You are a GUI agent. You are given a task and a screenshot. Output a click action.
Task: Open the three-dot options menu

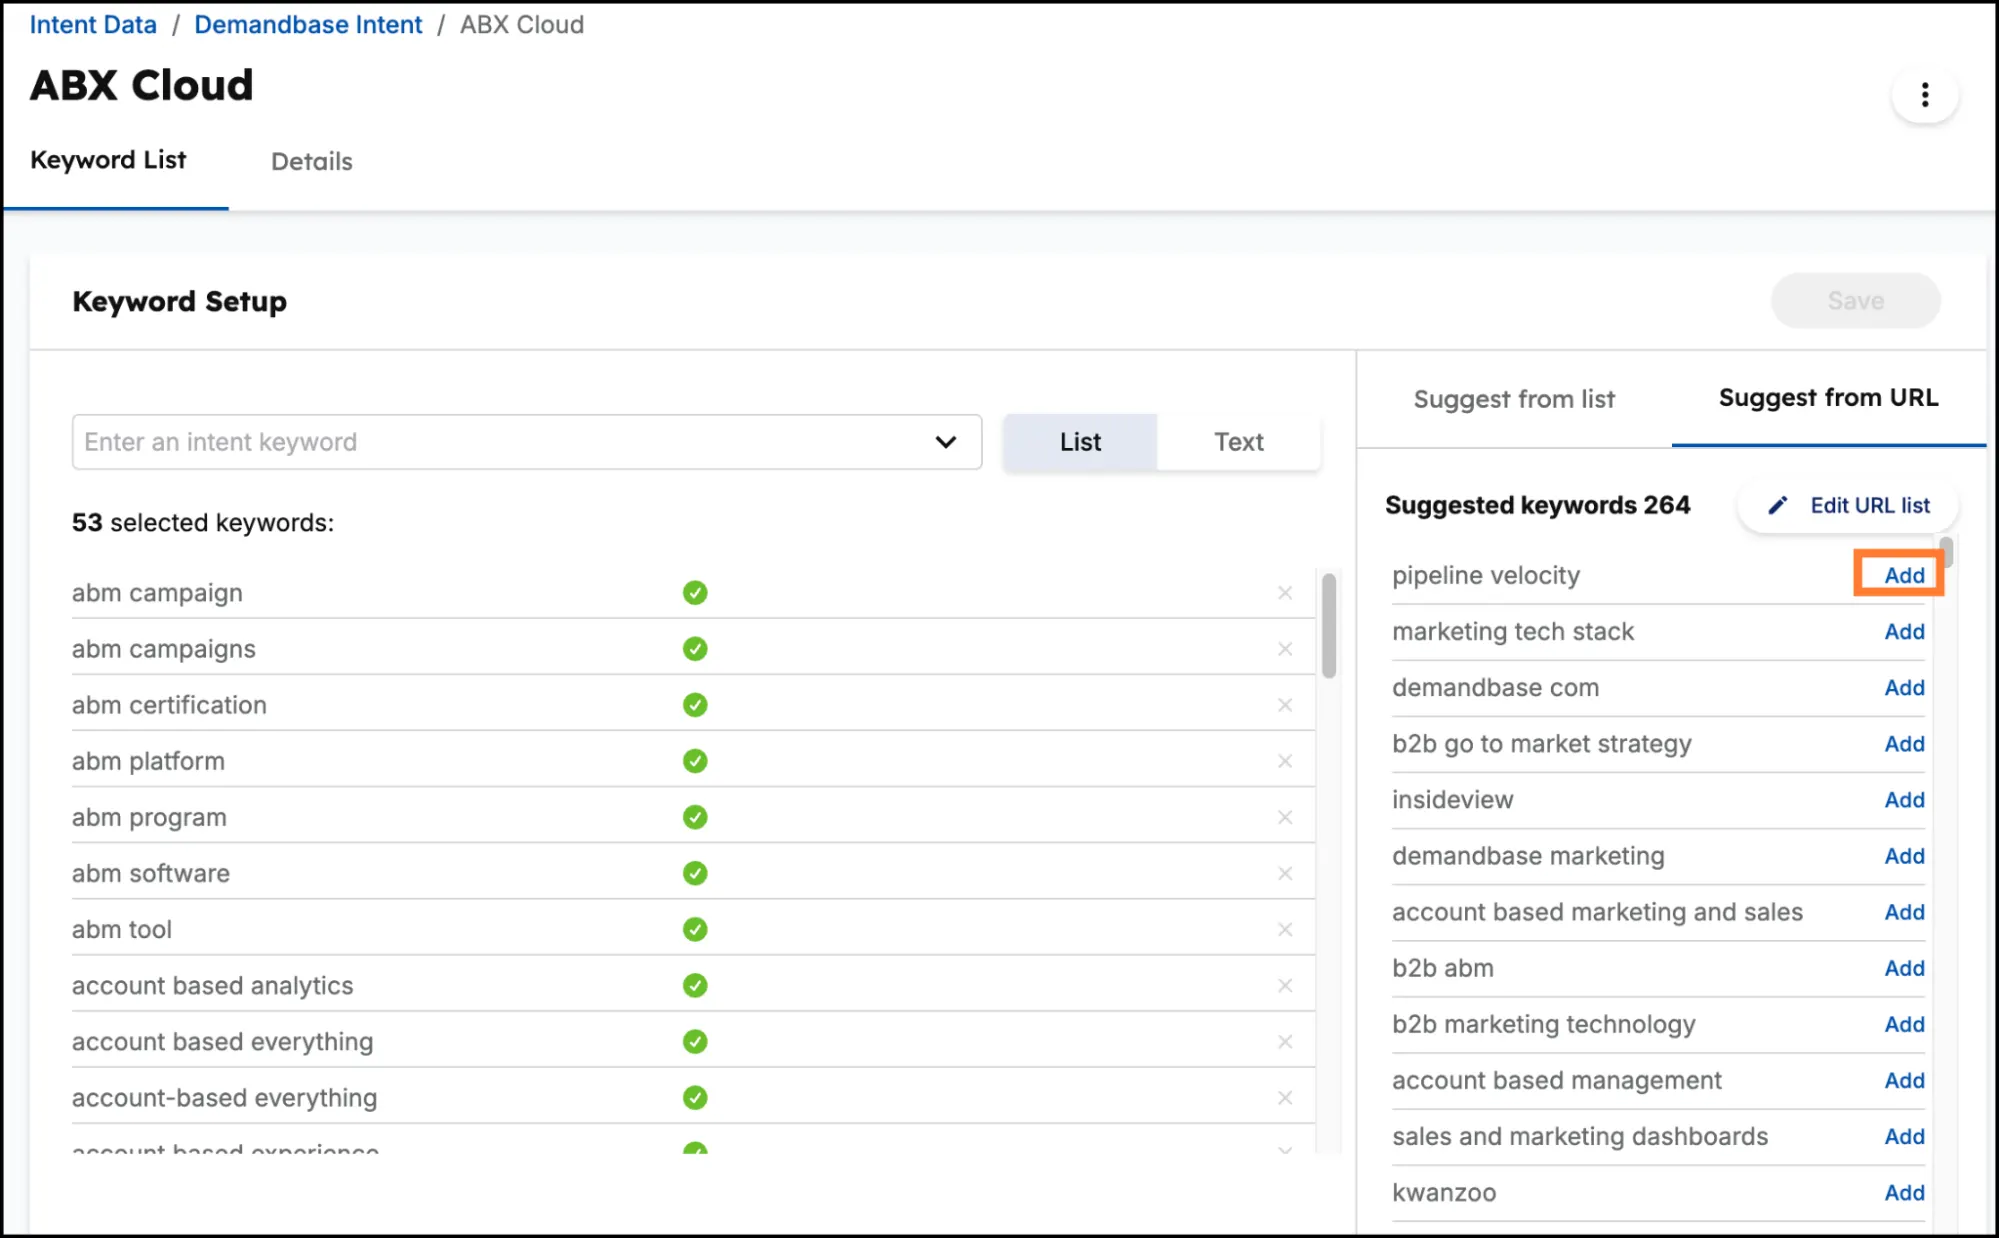1924,95
